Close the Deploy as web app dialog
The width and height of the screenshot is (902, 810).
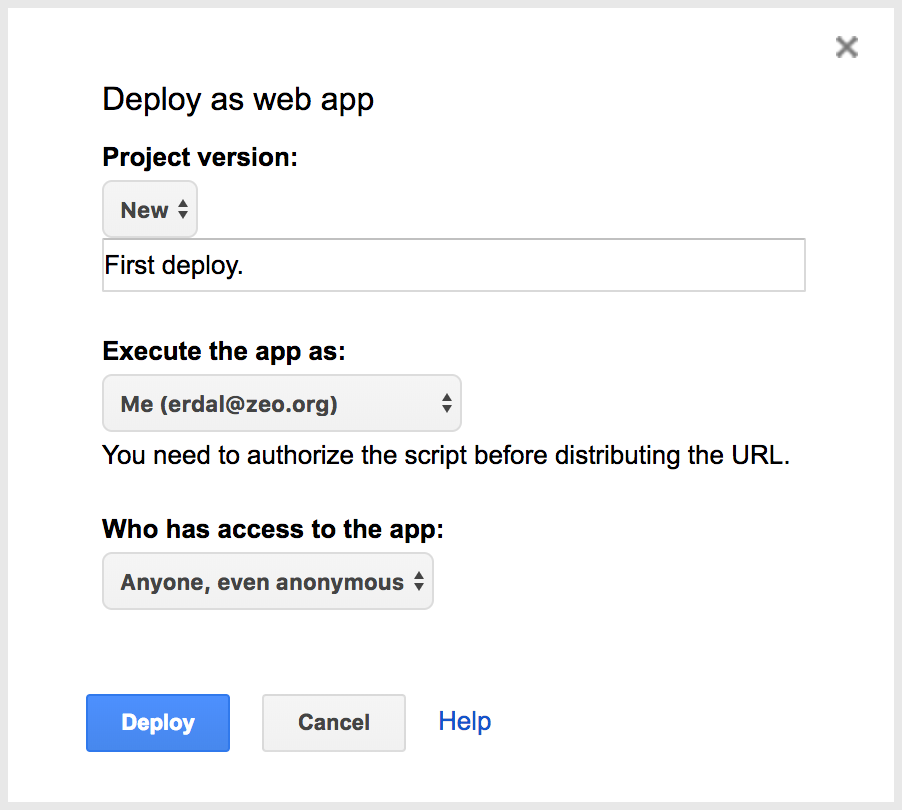tap(847, 47)
